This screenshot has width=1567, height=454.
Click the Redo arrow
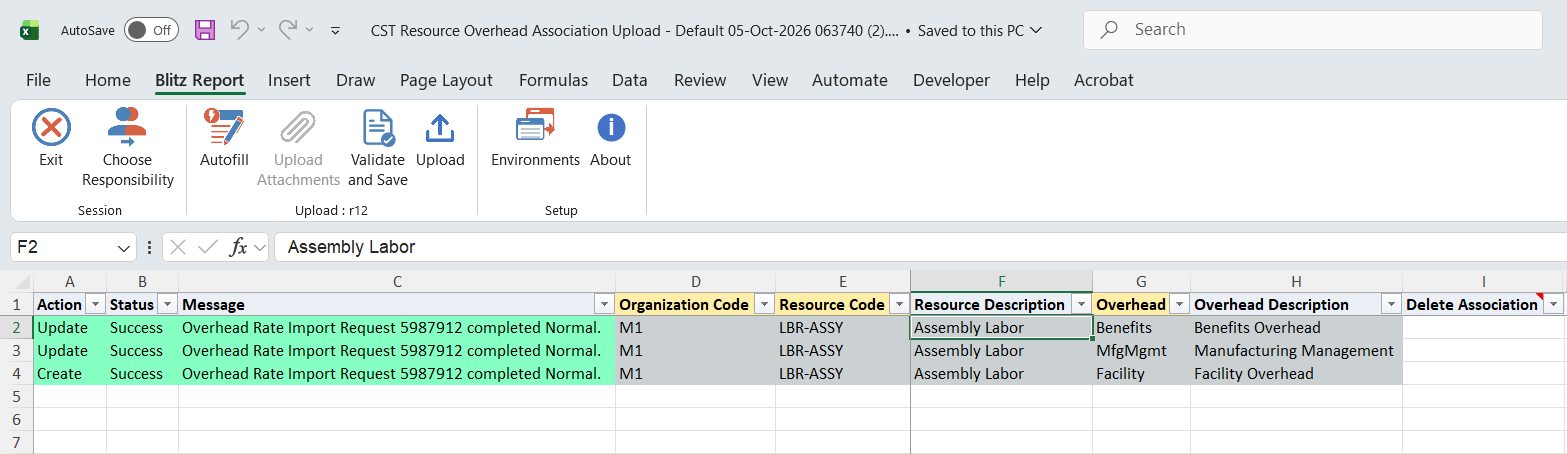point(286,30)
